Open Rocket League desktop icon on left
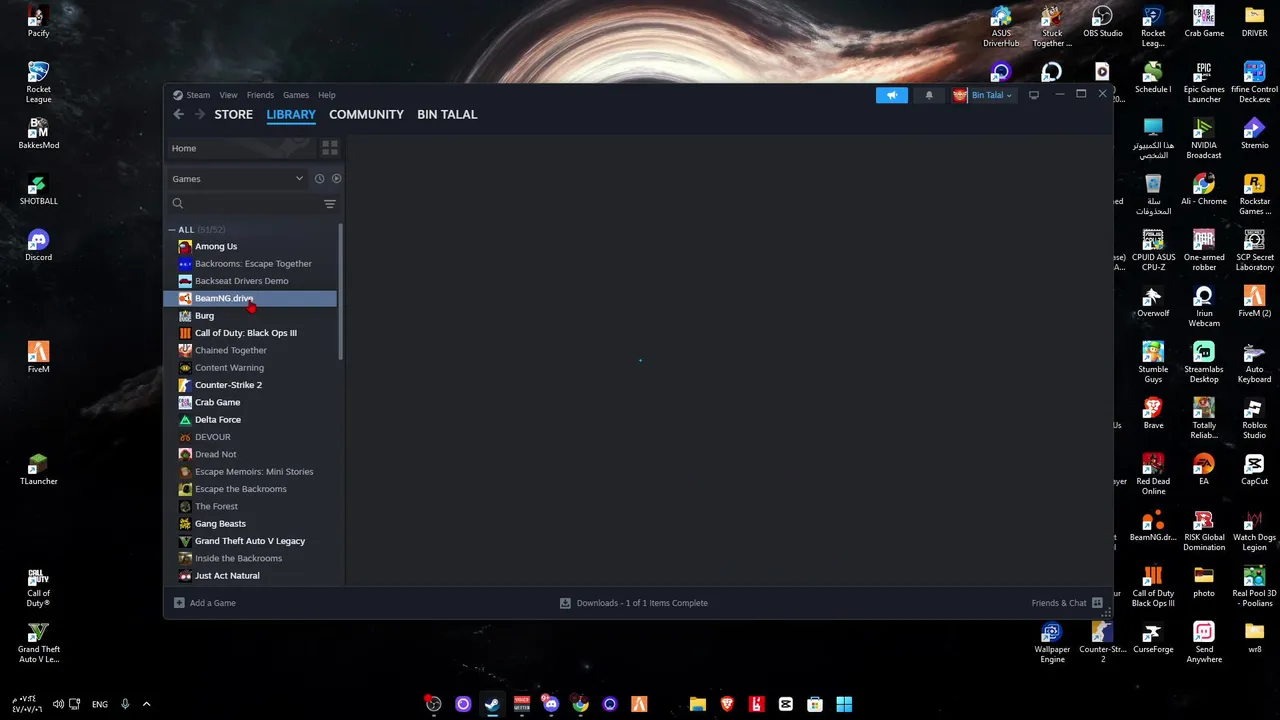 pos(38,83)
